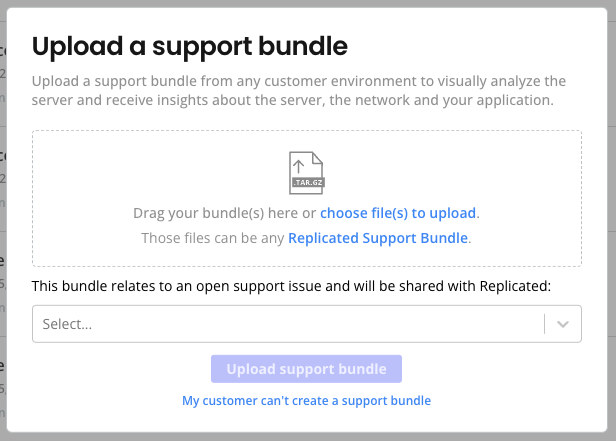The width and height of the screenshot is (616, 441).
Task: Click the "Drag your bundle(s) here" text
Action: click(224, 213)
